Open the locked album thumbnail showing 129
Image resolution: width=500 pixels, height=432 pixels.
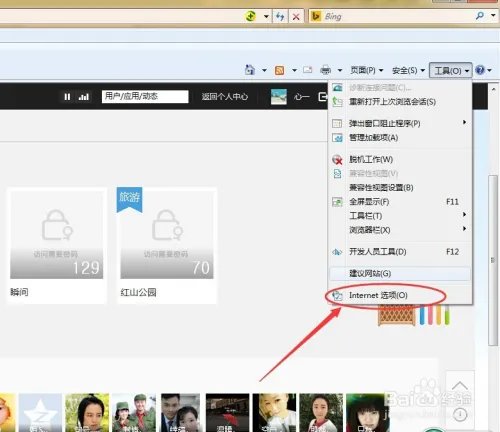pyautogui.click(x=57, y=235)
